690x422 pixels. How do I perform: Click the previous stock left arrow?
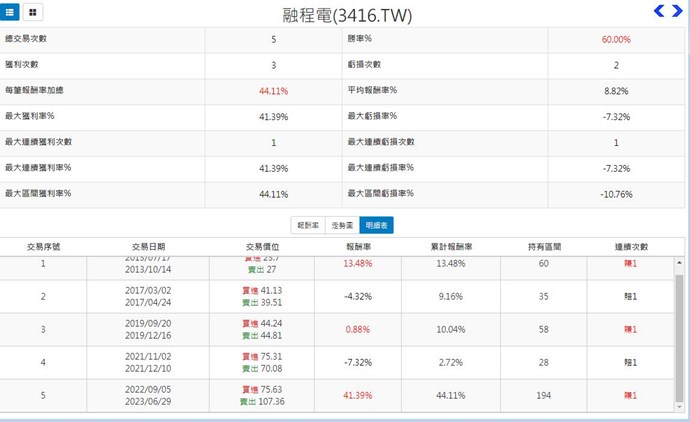coord(659,11)
